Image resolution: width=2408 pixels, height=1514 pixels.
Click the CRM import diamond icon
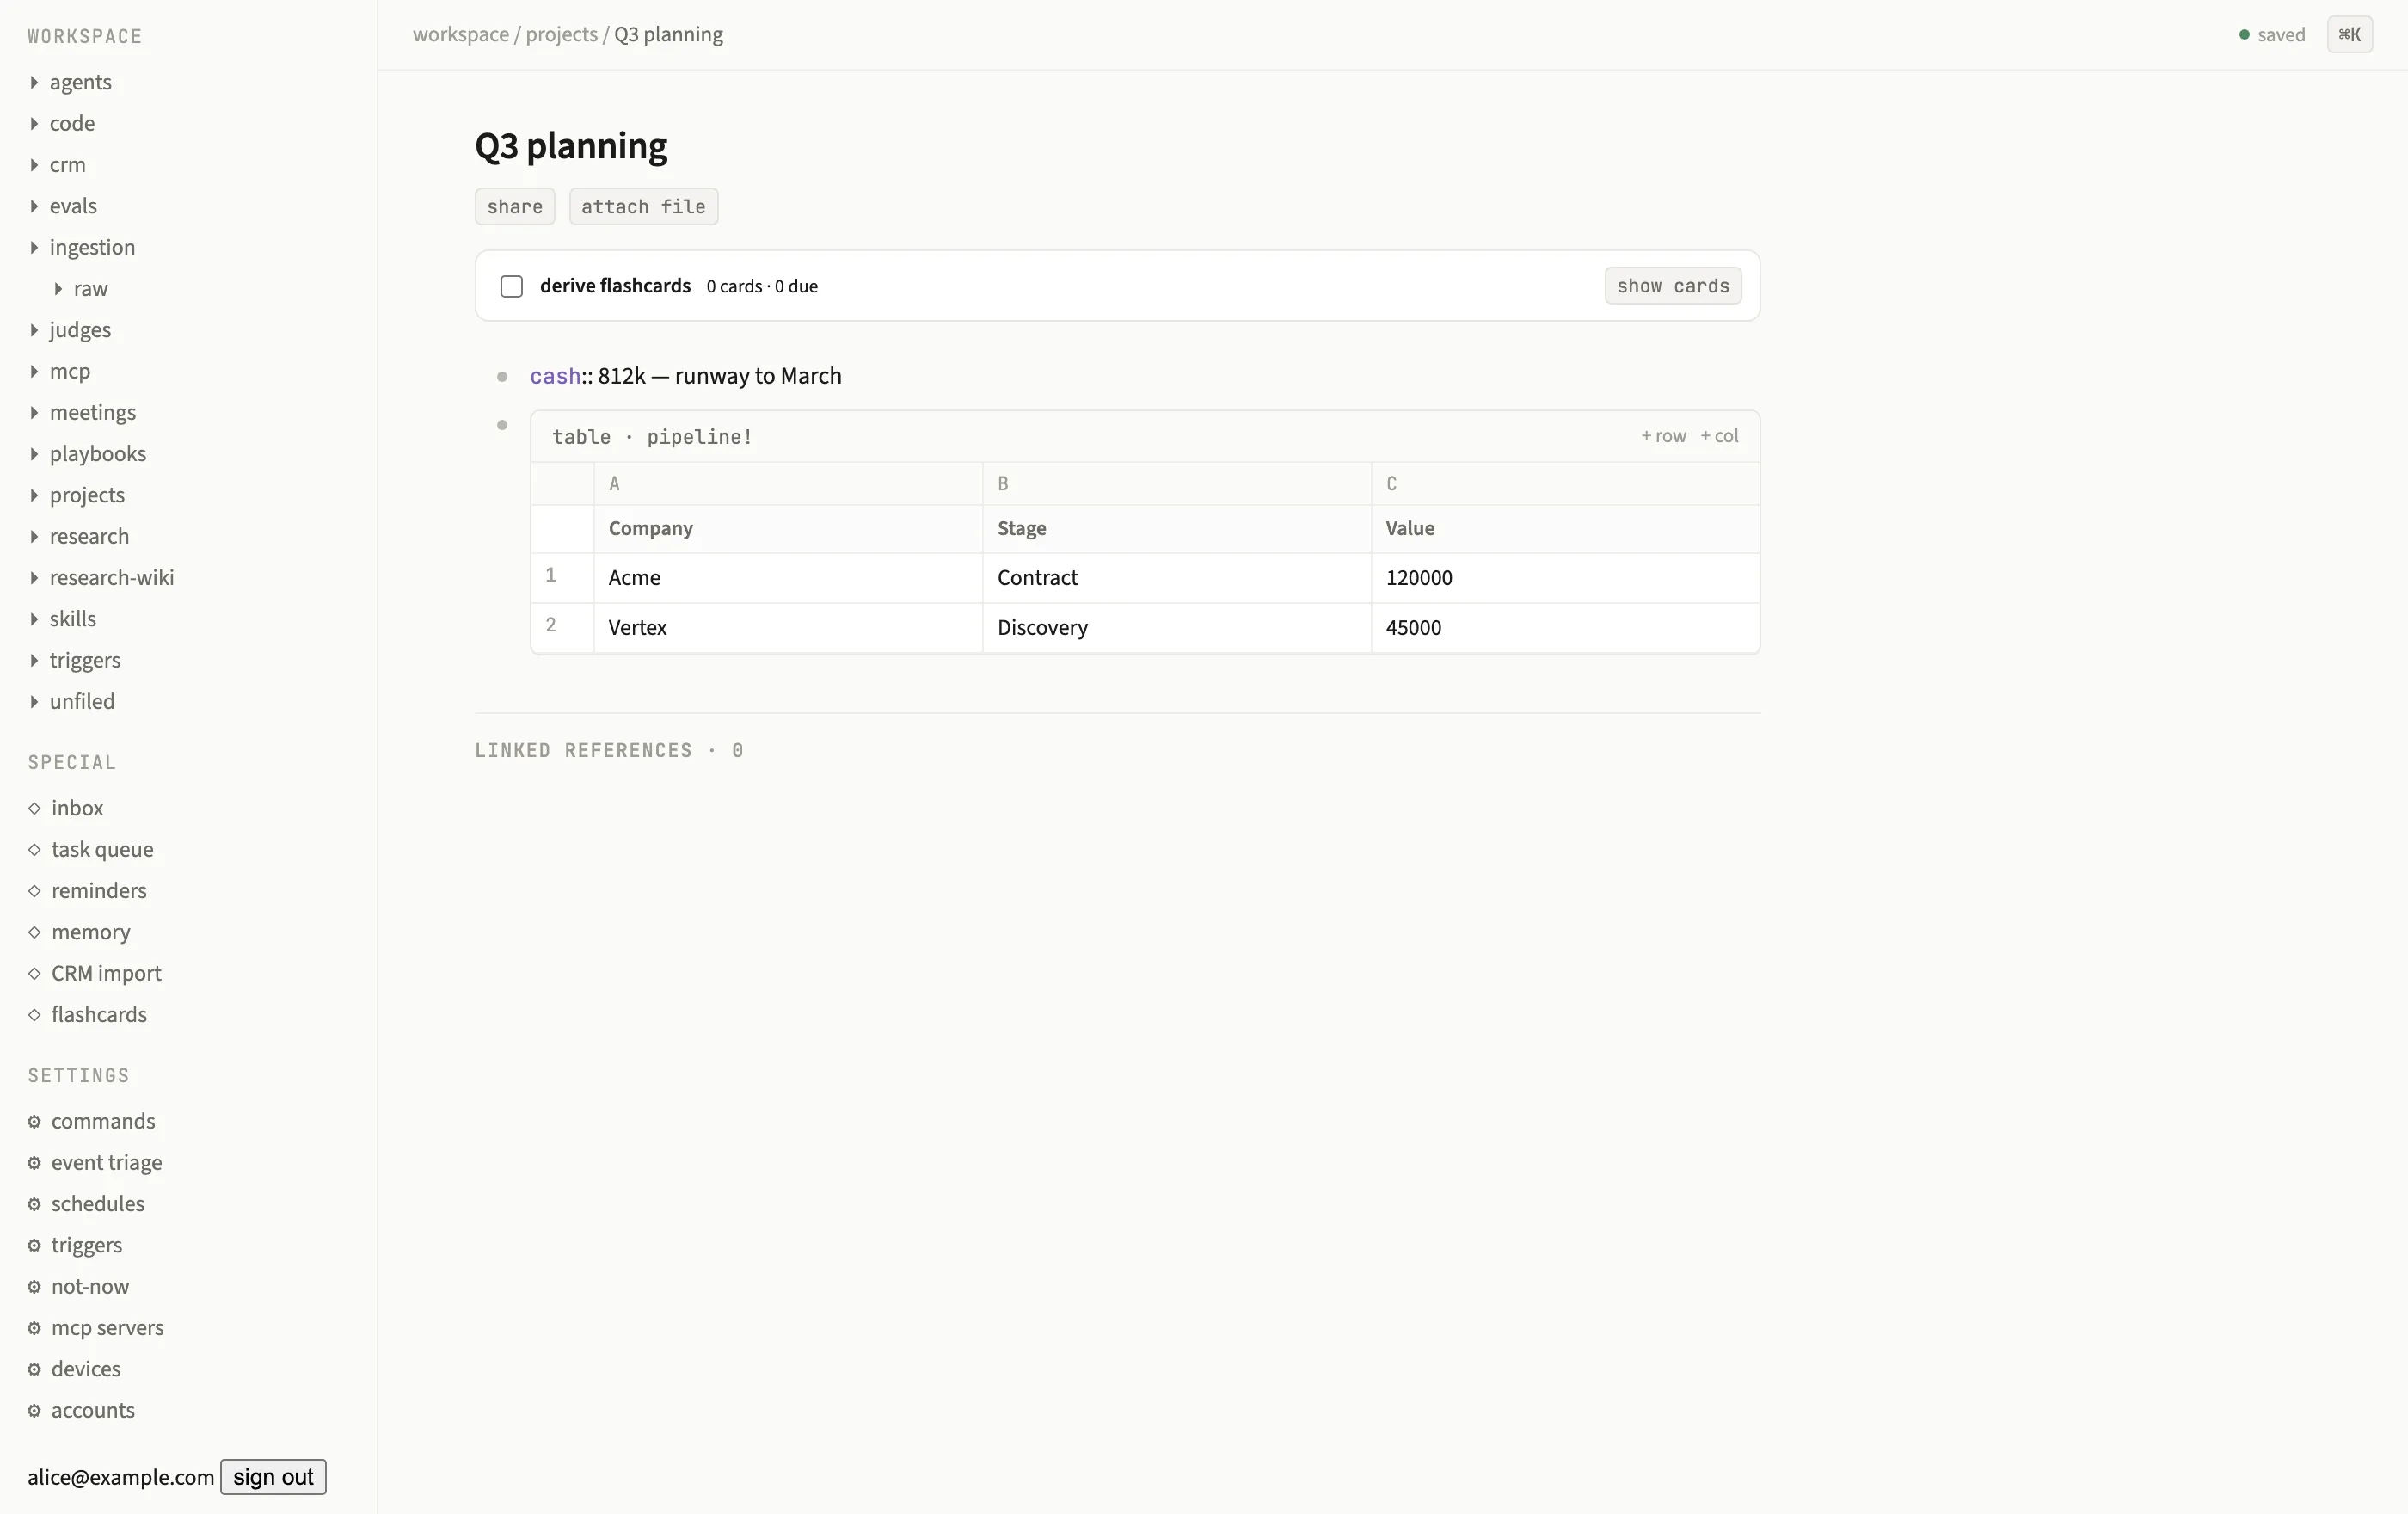click(x=34, y=974)
